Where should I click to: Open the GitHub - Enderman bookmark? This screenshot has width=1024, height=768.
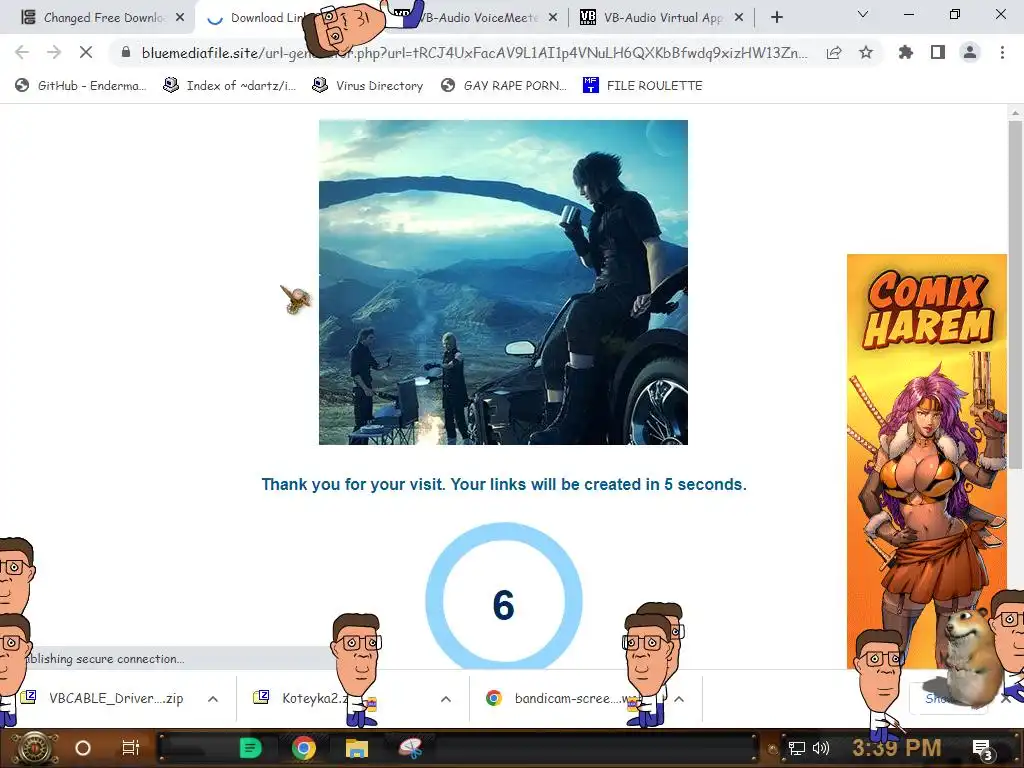[81, 86]
